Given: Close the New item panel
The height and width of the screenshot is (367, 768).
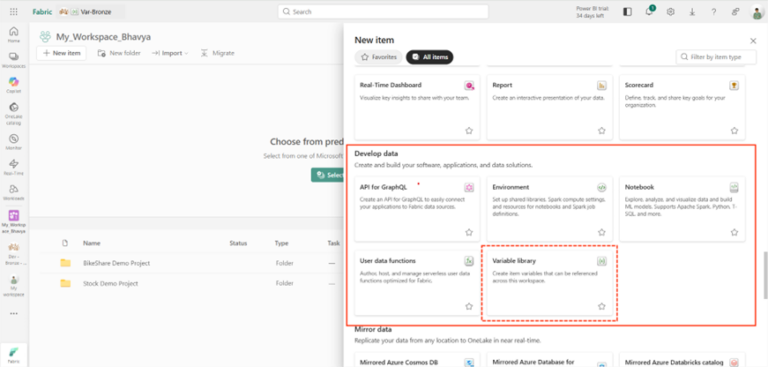Looking at the screenshot, I should point(753,41).
